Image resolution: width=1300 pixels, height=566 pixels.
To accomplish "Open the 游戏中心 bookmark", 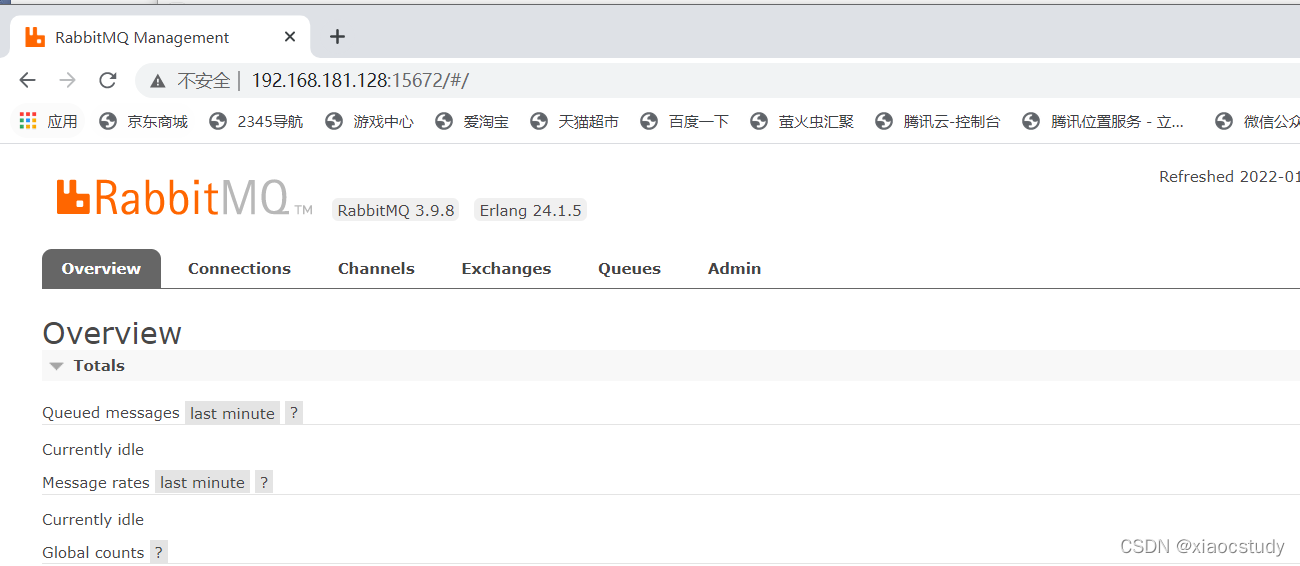I will [x=369, y=121].
